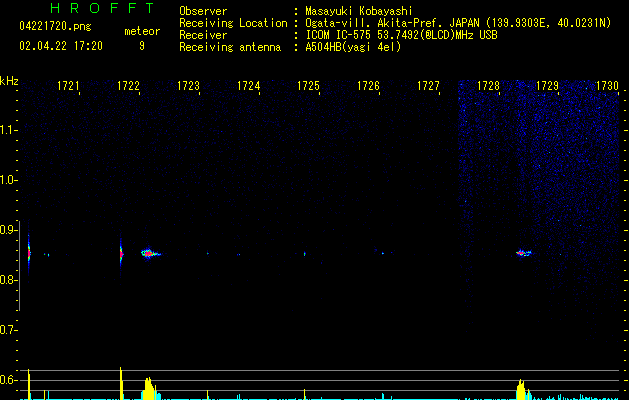Click the 1721 time marker
Image resolution: width=629 pixels, height=400 pixels.
point(68,86)
